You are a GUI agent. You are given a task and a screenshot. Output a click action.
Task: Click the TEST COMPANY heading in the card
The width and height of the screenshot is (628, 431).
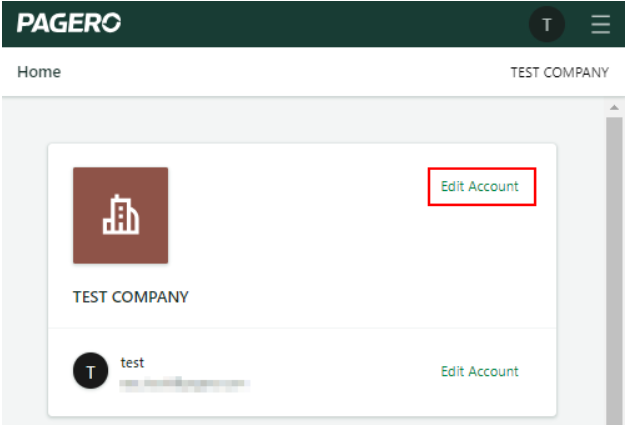tap(131, 297)
